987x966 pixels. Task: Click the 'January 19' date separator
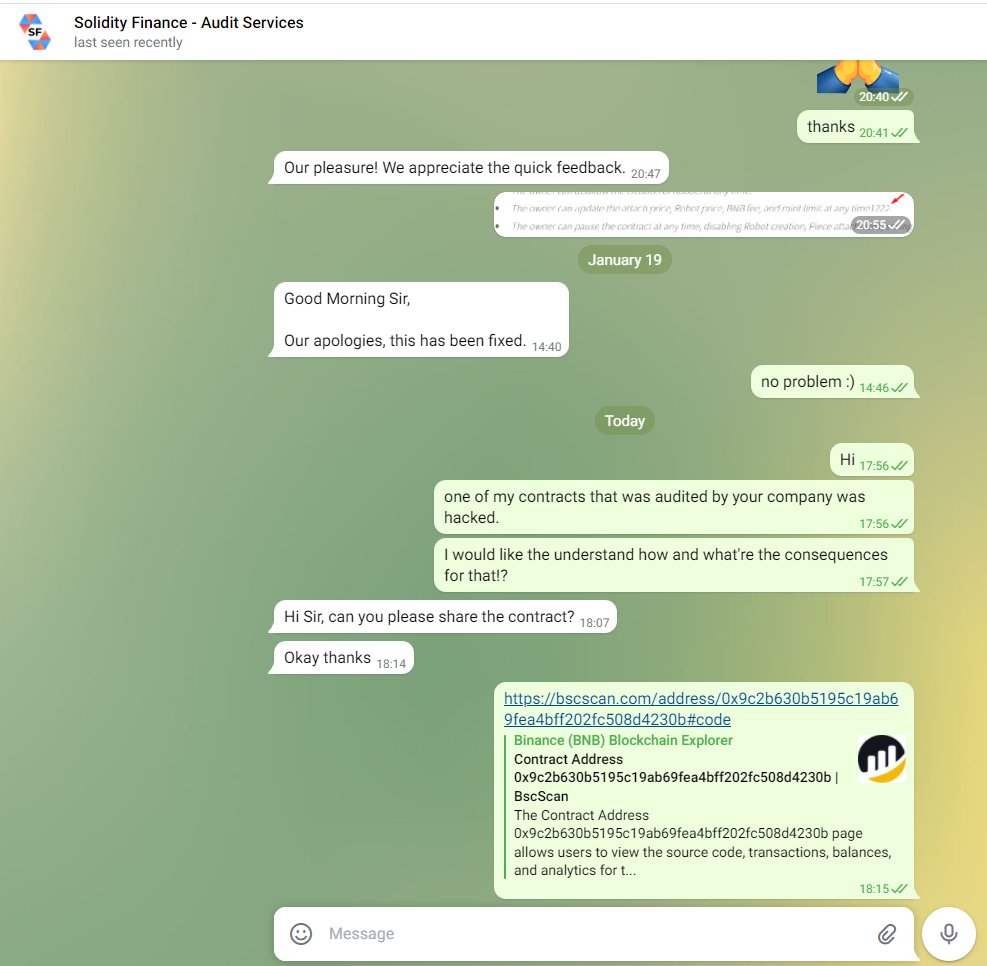point(624,260)
